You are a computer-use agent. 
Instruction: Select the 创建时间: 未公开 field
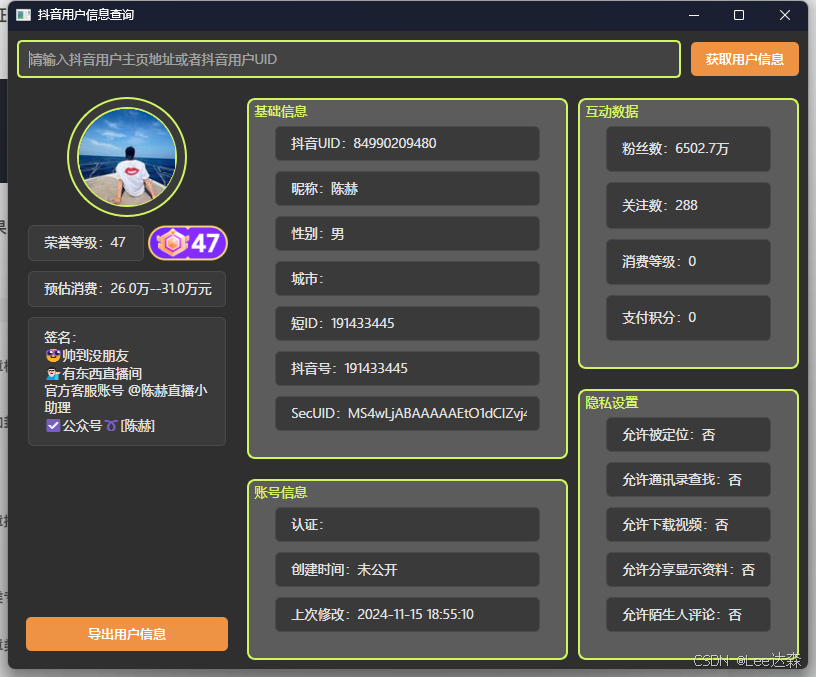pos(407,570)
